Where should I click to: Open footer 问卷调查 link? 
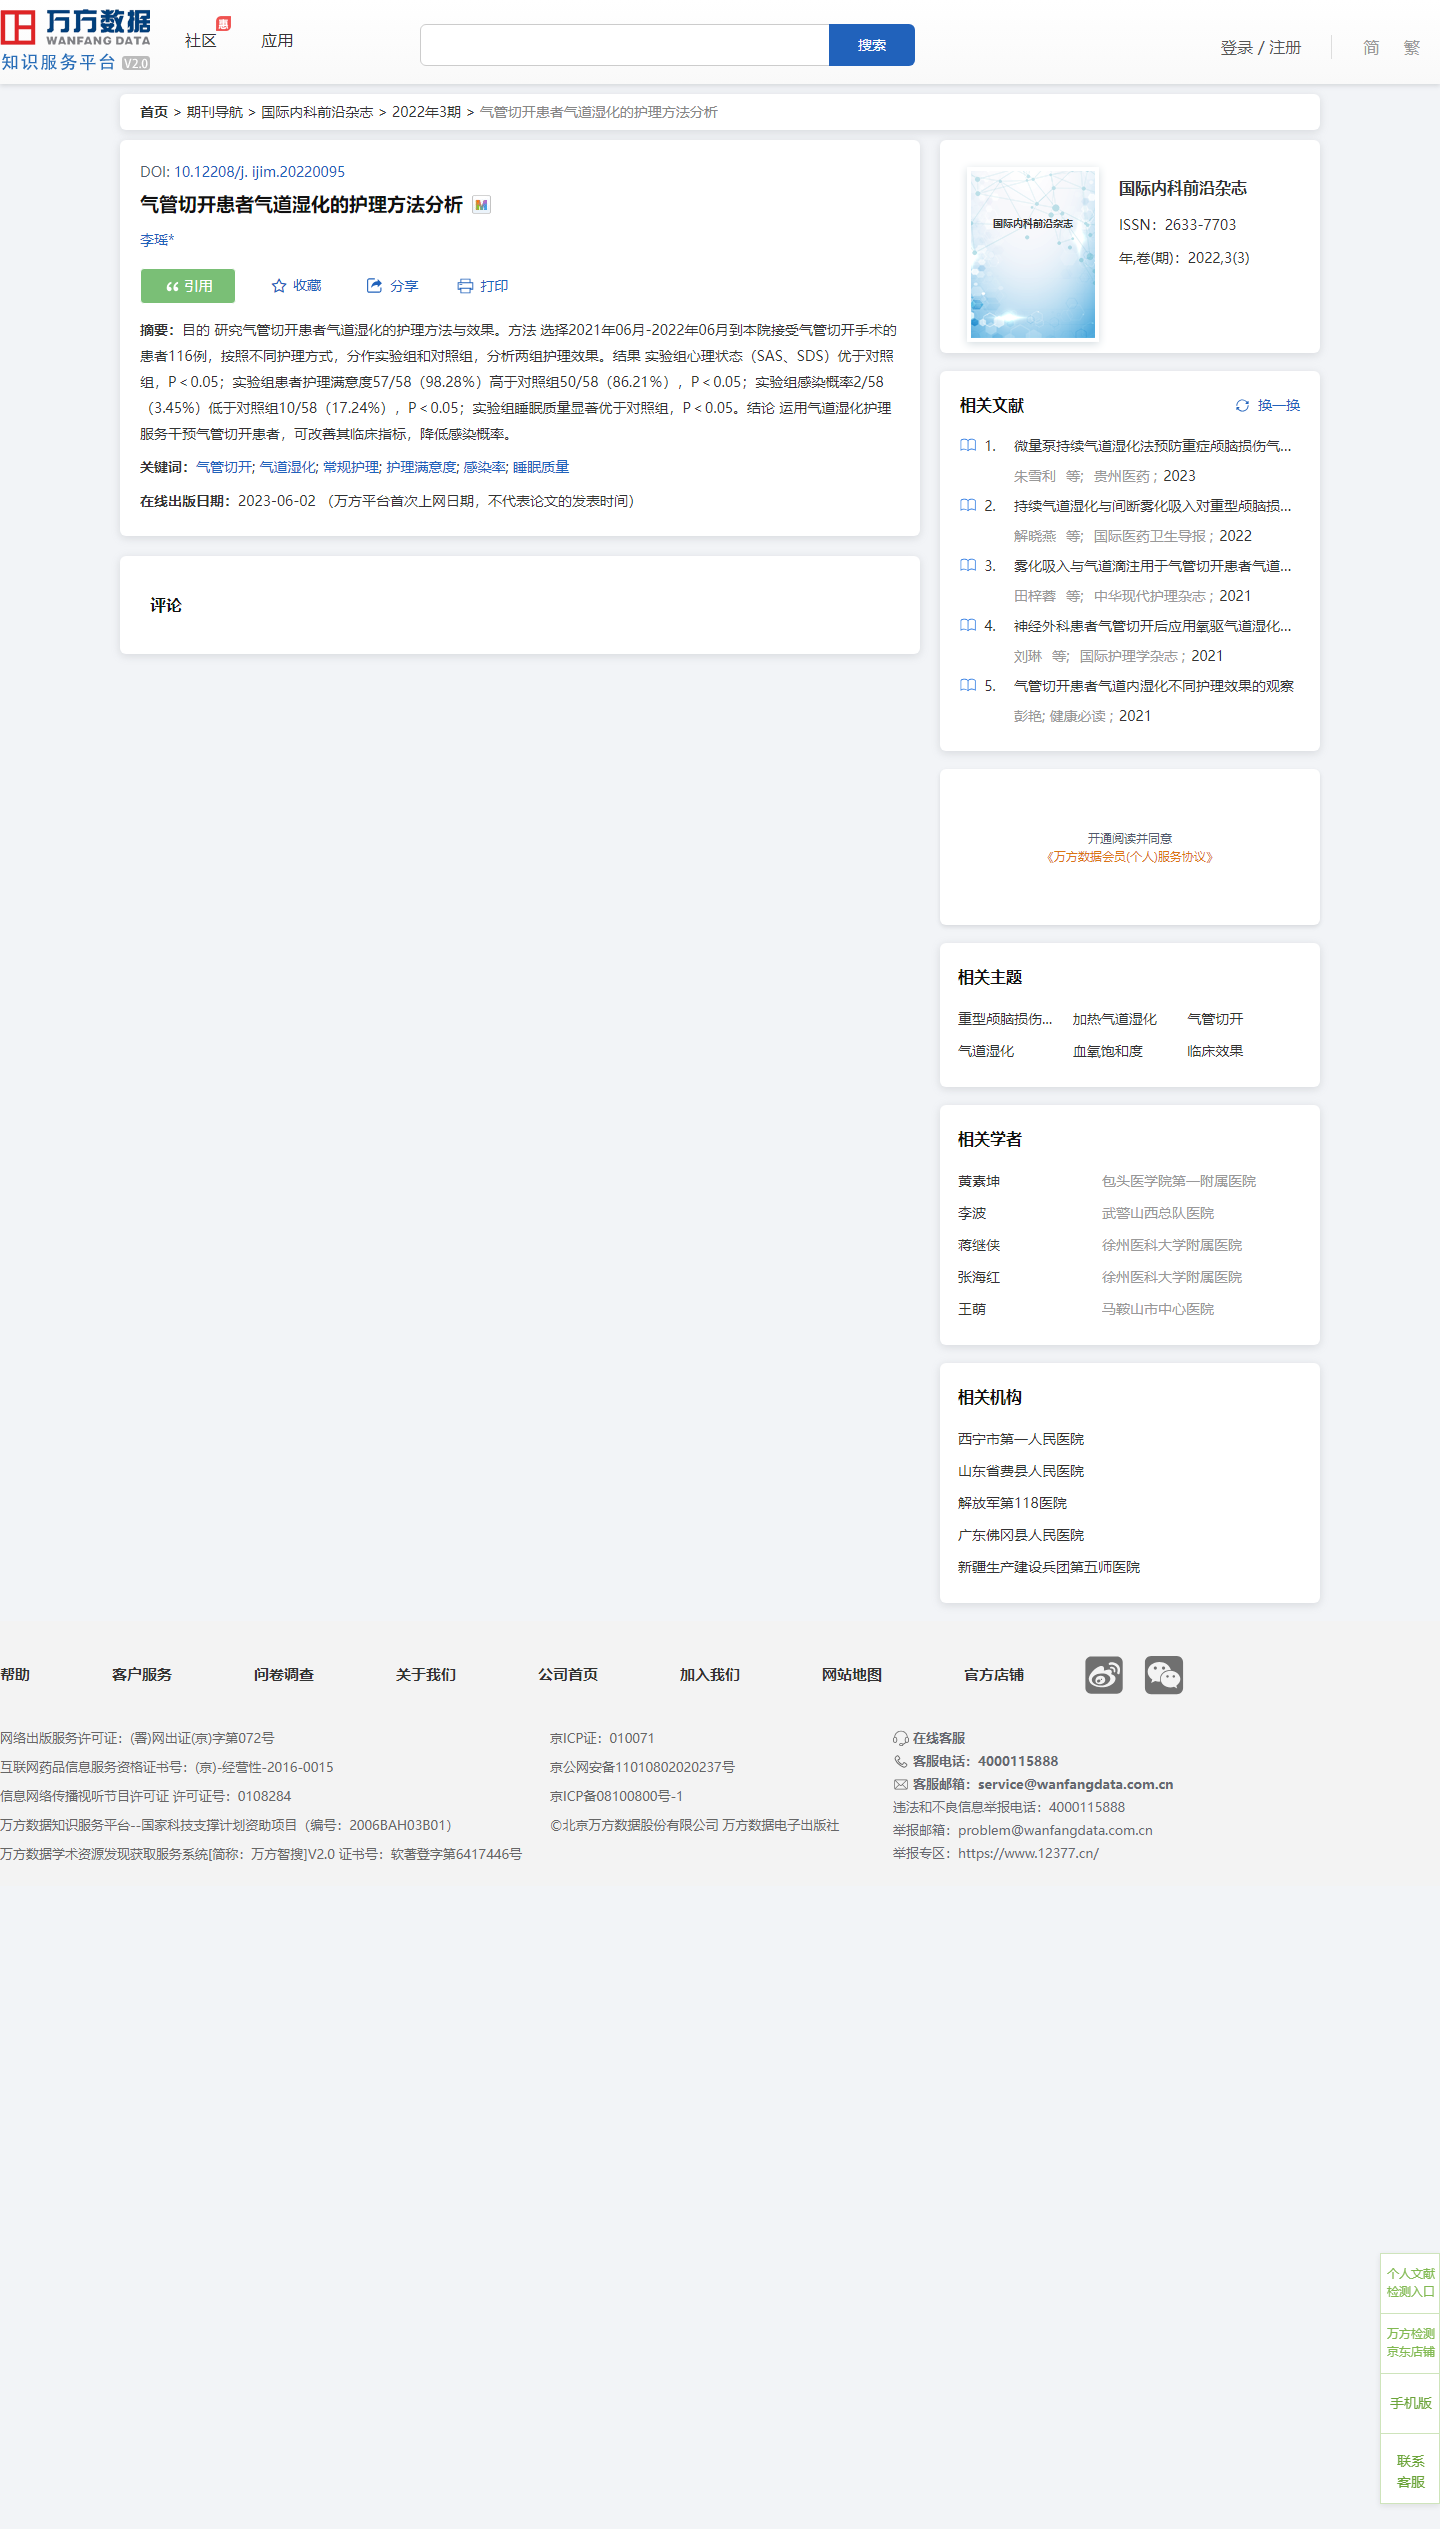pos(284,1674)
